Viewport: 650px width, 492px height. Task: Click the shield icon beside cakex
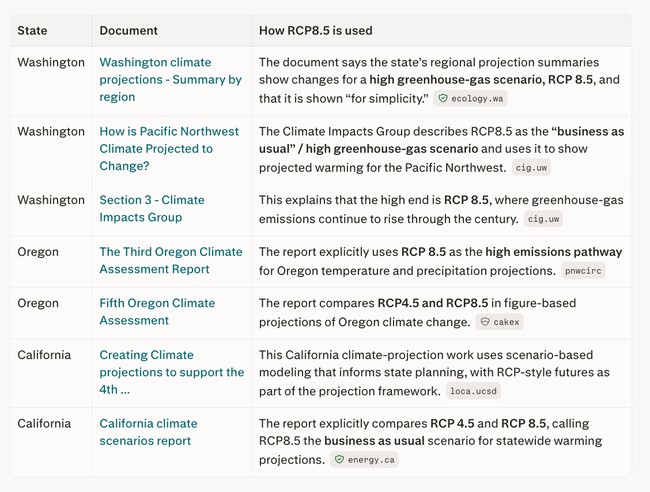click(x=485, y=322)
